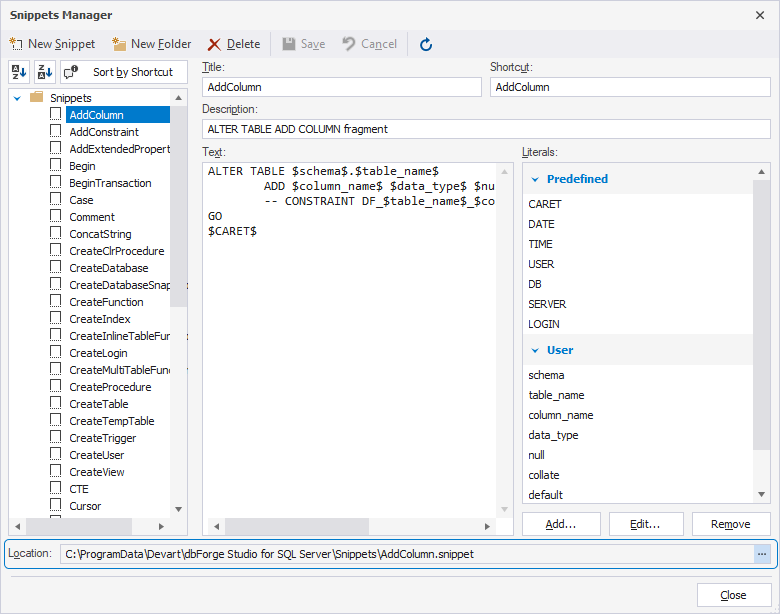Viewport: 780px width, 614px height.
Task: Click the New Snippet toolbar button
Action: (x=52, y=44)
